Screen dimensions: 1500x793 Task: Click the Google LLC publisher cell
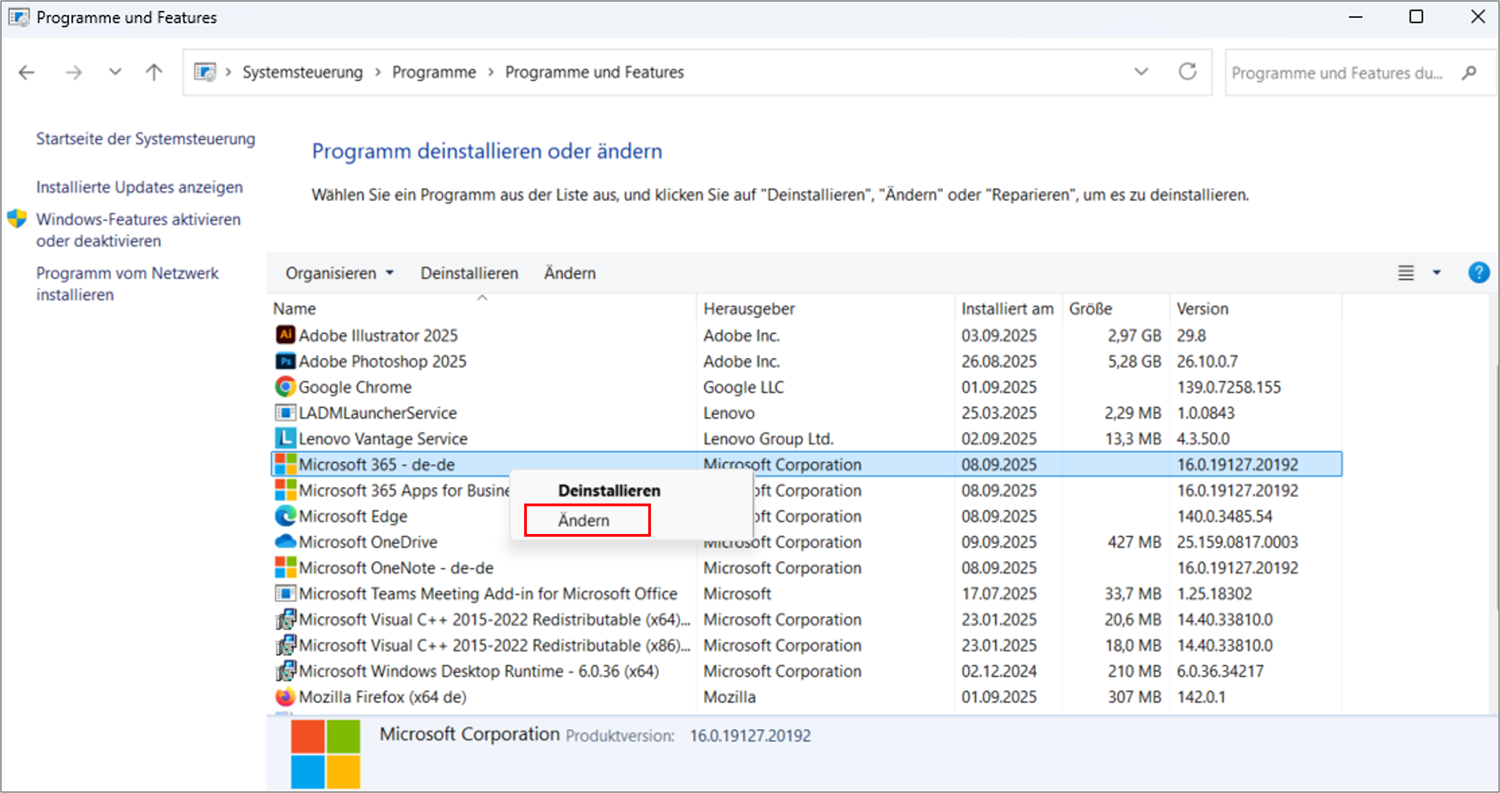click(x=744, y=387)
